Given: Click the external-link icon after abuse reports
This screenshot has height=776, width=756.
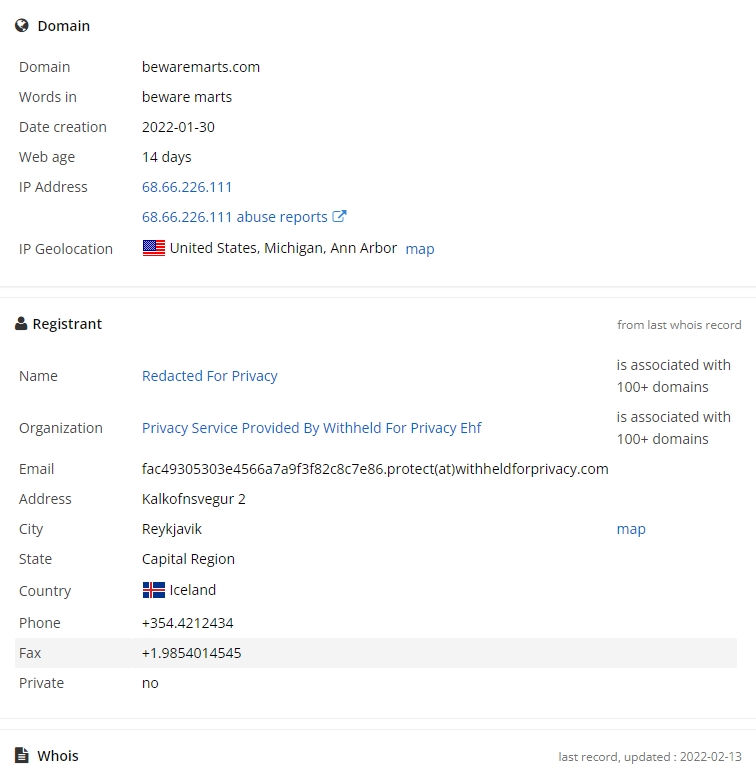Looking at the screenshot, I should 339,216.
